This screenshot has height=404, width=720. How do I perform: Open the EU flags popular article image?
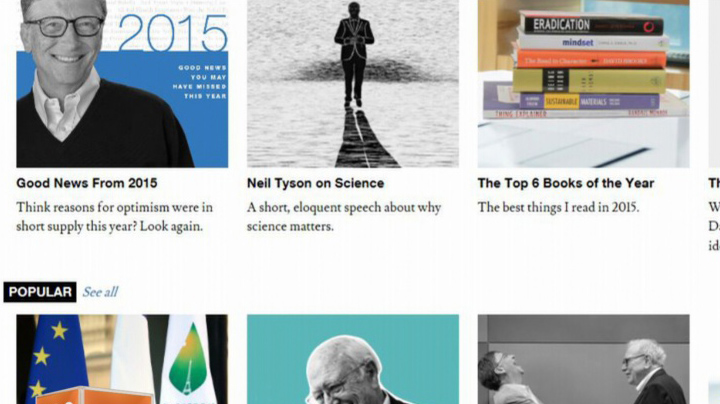[x=122, y=359]
